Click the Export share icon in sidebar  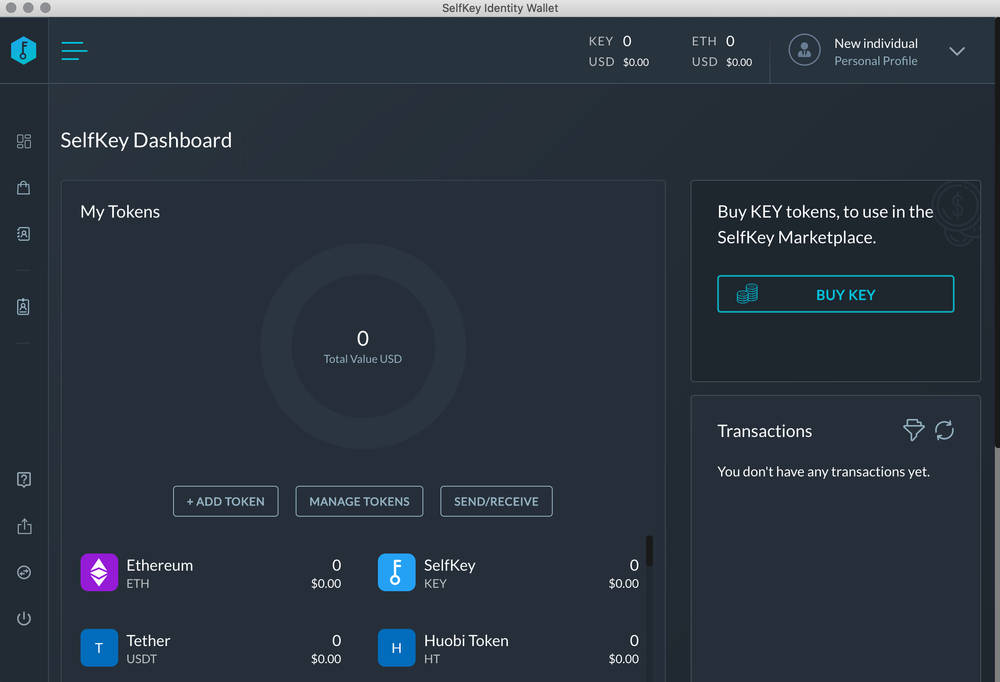(24, 526)
